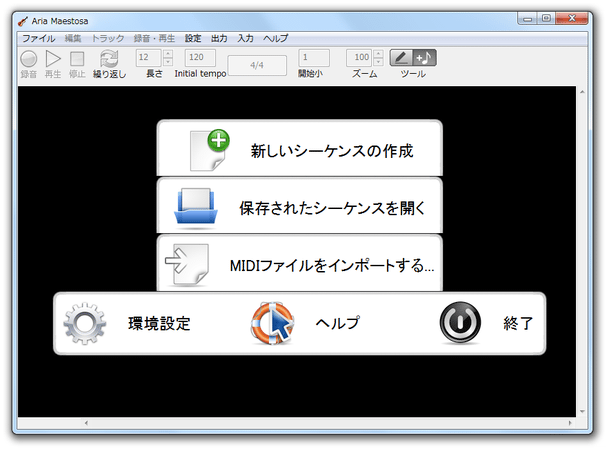Select the add-note tool icon

pyautogui.click(x=425, y=58)
